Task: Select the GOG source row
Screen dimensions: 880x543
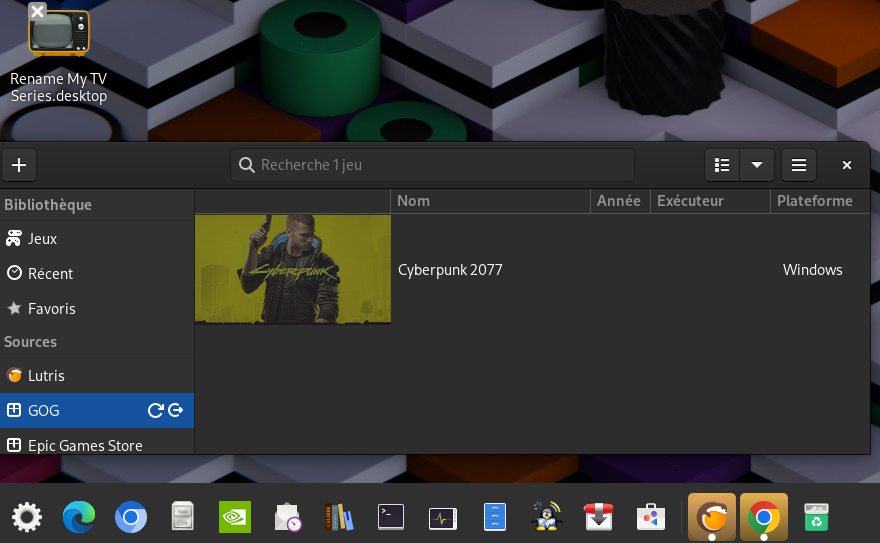Action: [x=97, y=411]
